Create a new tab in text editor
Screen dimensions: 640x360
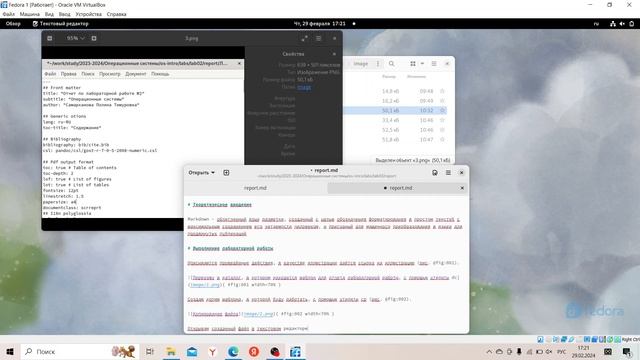coord(226,173)
